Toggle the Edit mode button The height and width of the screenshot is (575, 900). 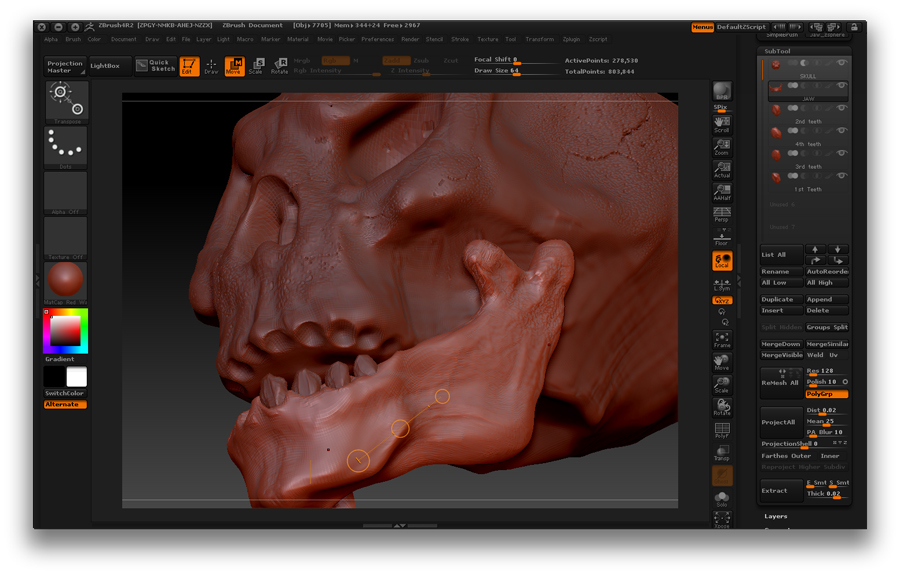tap(189, 66)
